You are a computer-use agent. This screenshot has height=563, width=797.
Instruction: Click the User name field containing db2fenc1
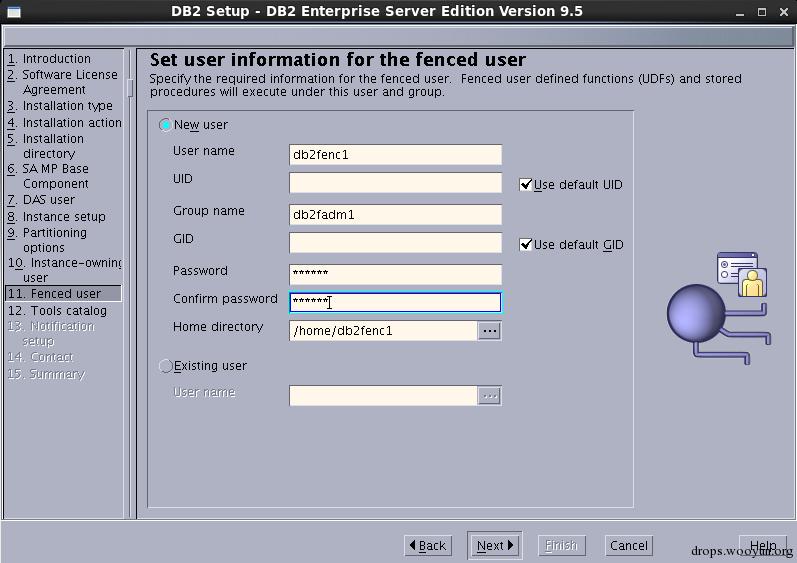point(395,155)
